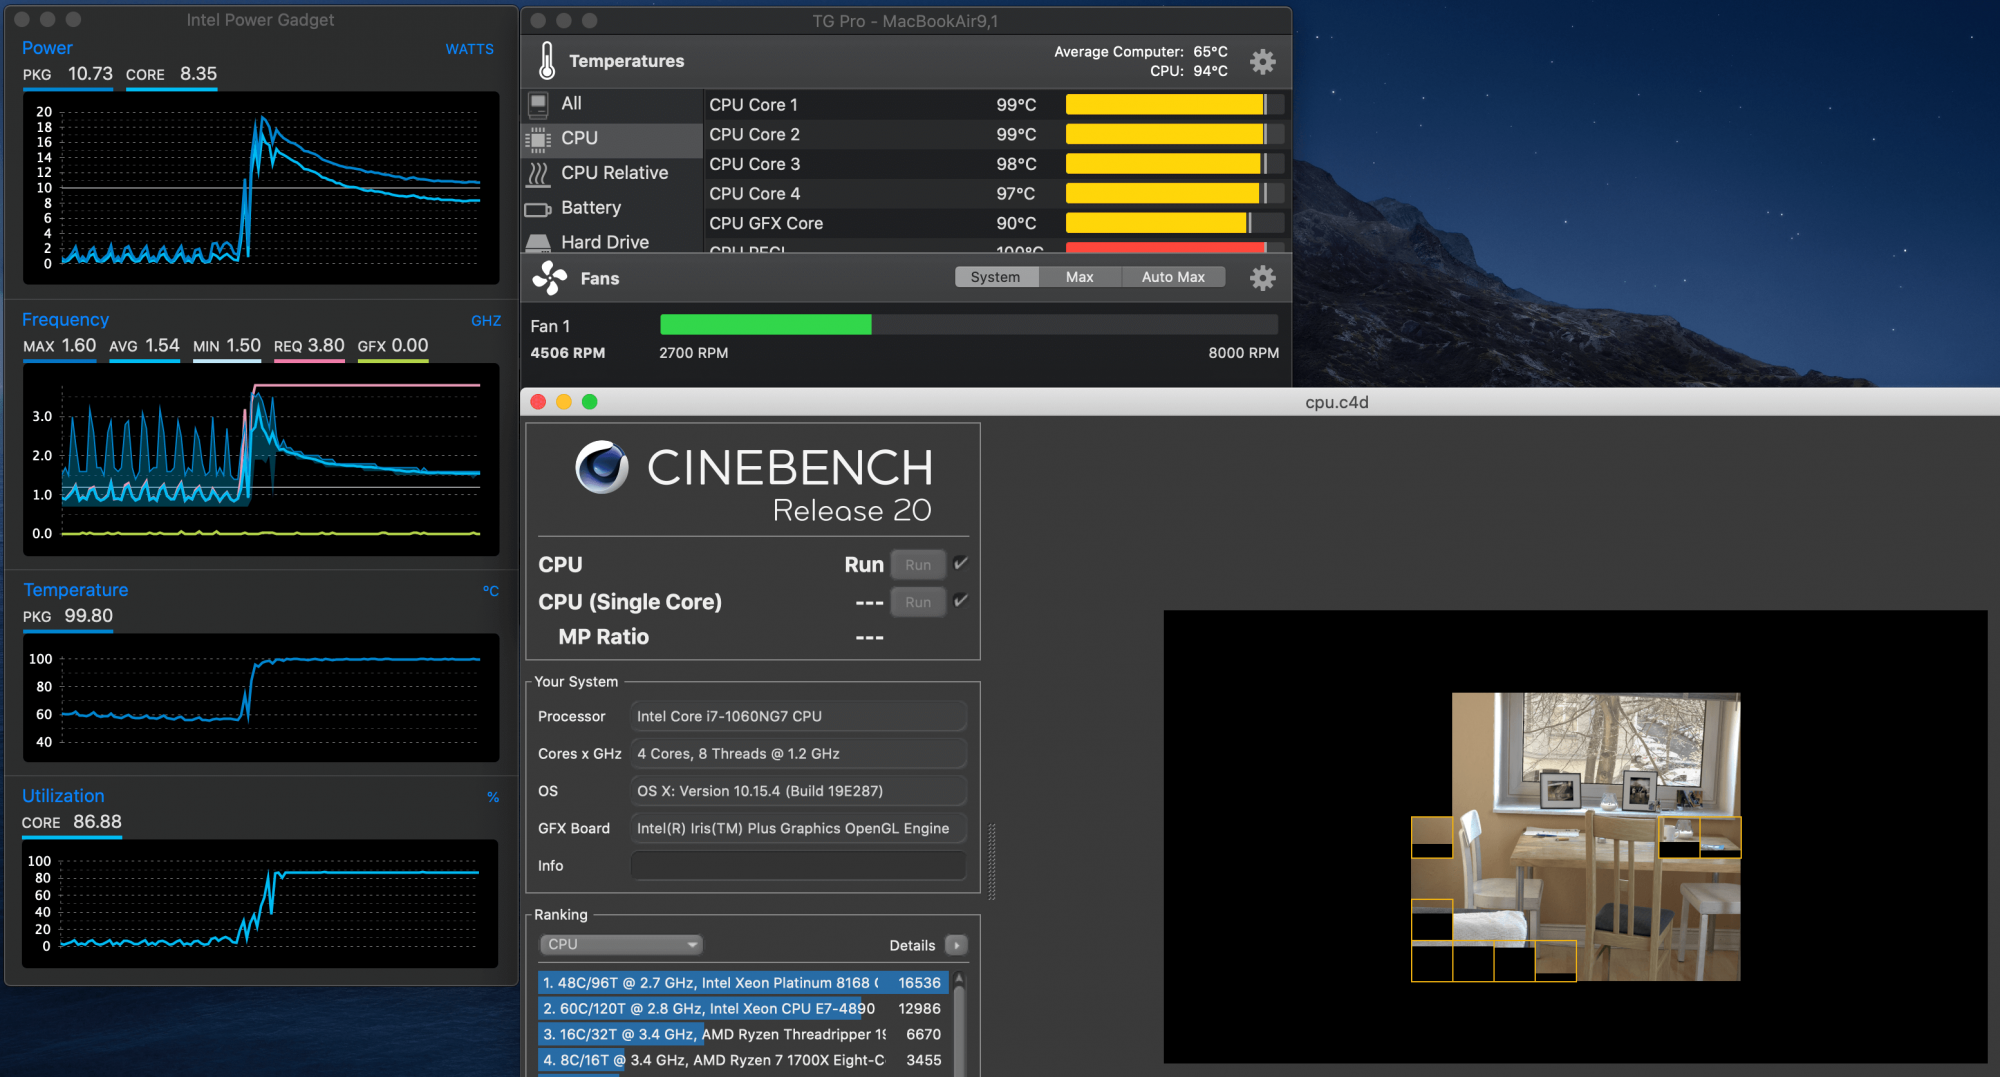Run the CPU Single Core benchmark
Image resolution: width=2000 pixels, height=1077 pixels.
[x=917, y=601]
